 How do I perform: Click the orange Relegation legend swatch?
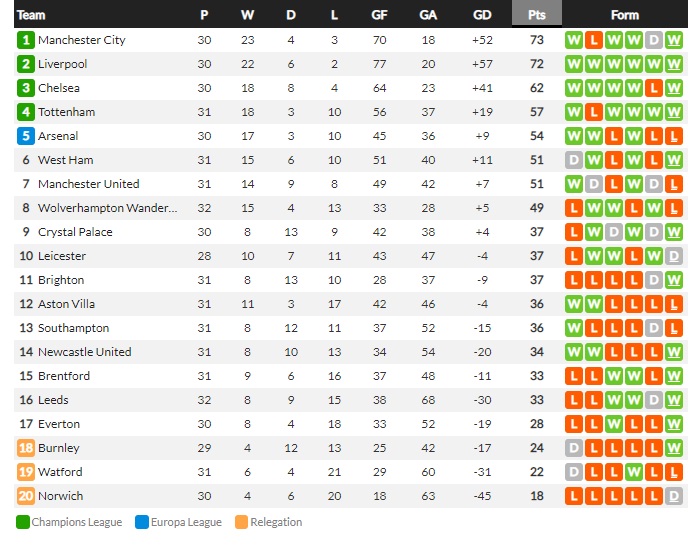click(241, 522)
